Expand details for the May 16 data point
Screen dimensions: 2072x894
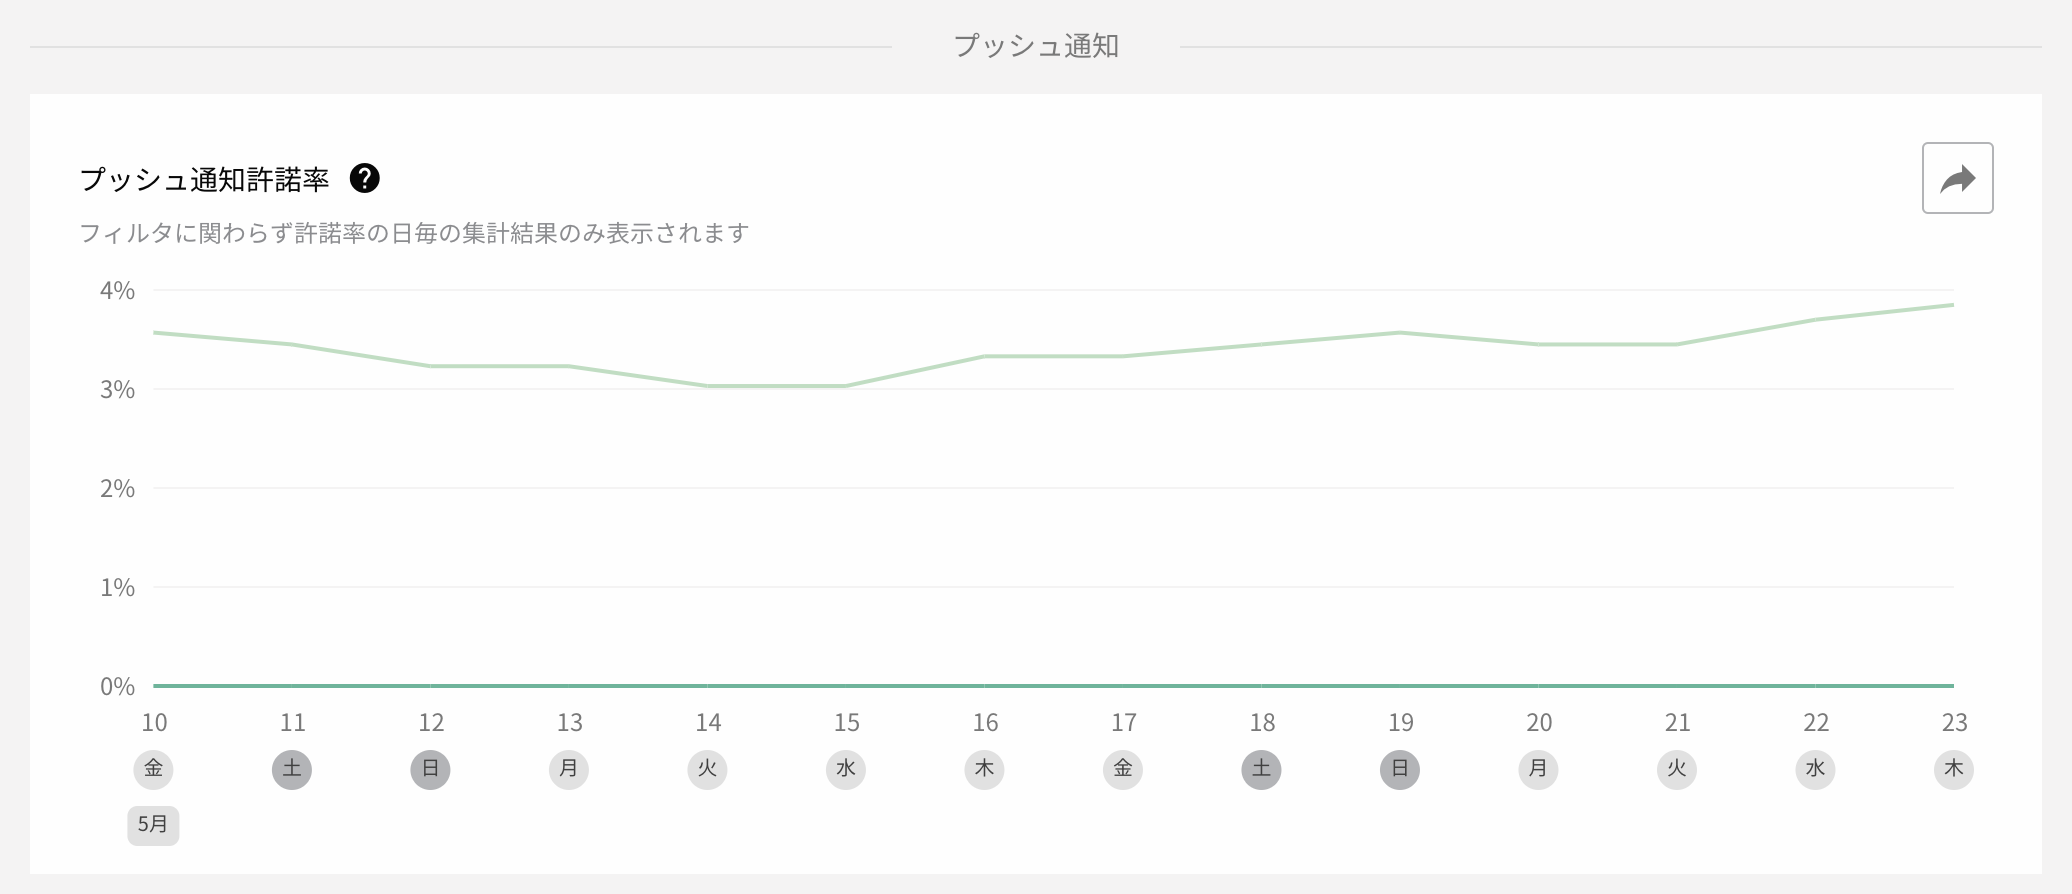(984, 355)
